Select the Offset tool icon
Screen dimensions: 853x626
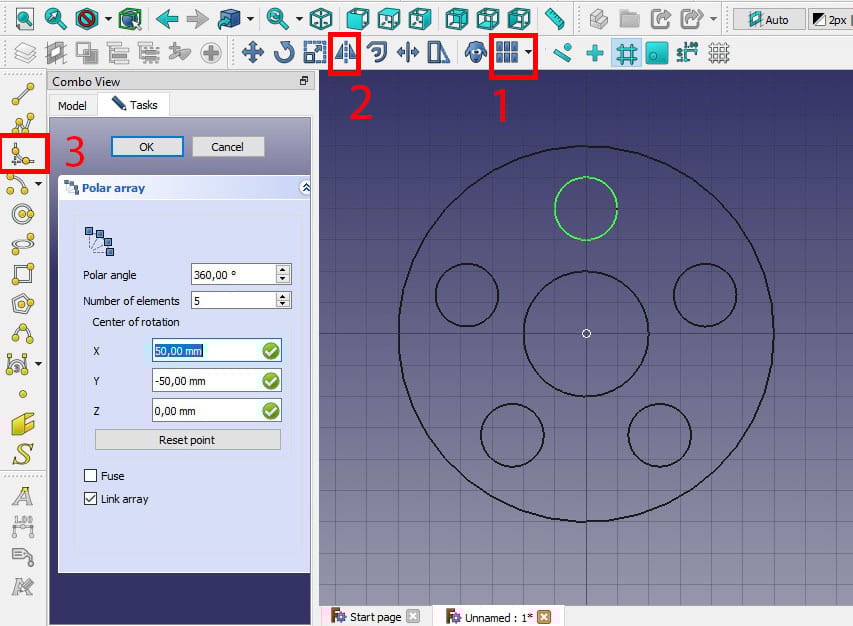(376, 53)
